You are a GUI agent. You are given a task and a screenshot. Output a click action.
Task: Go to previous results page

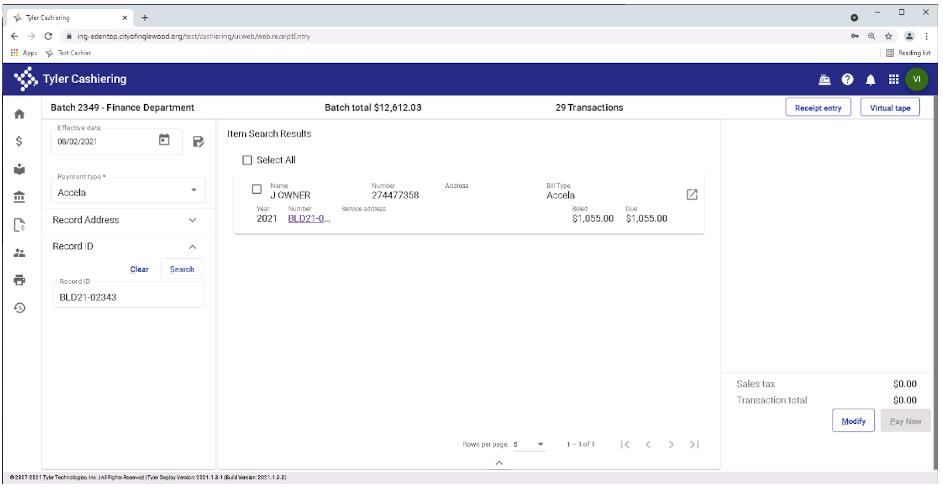click(x=648, y=445)
